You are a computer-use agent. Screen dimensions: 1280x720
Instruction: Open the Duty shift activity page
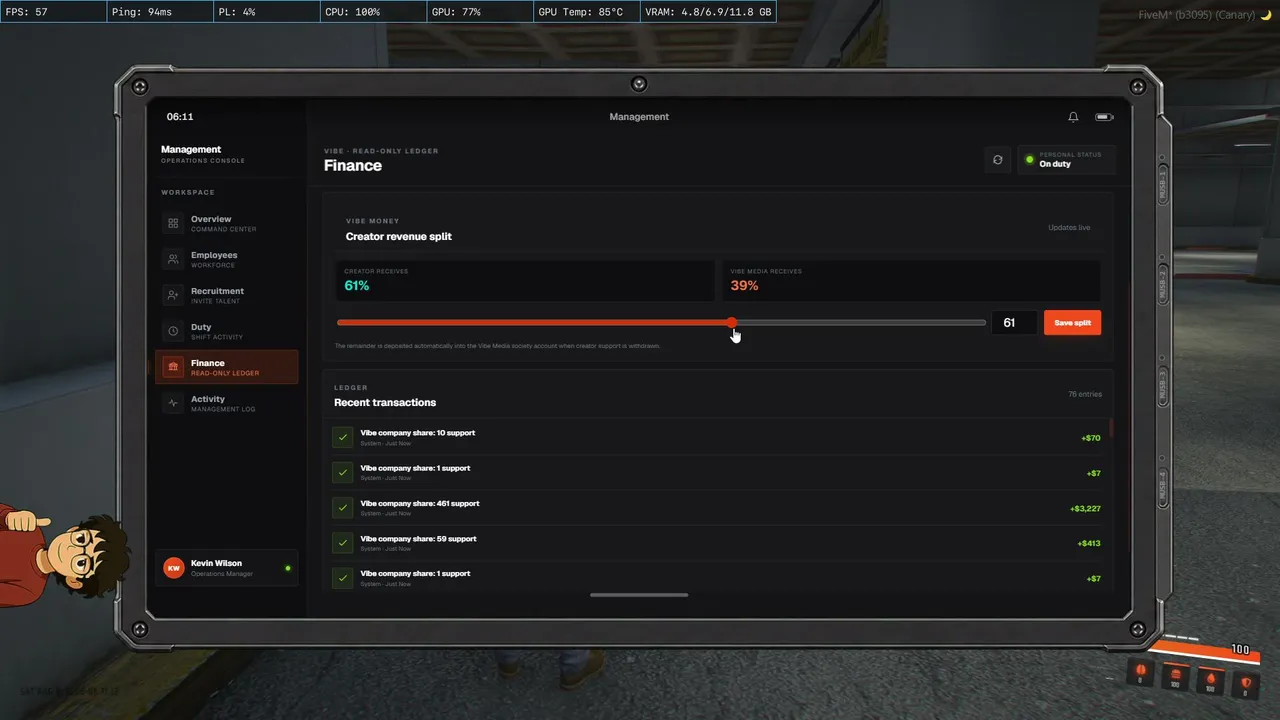(227, 331)
